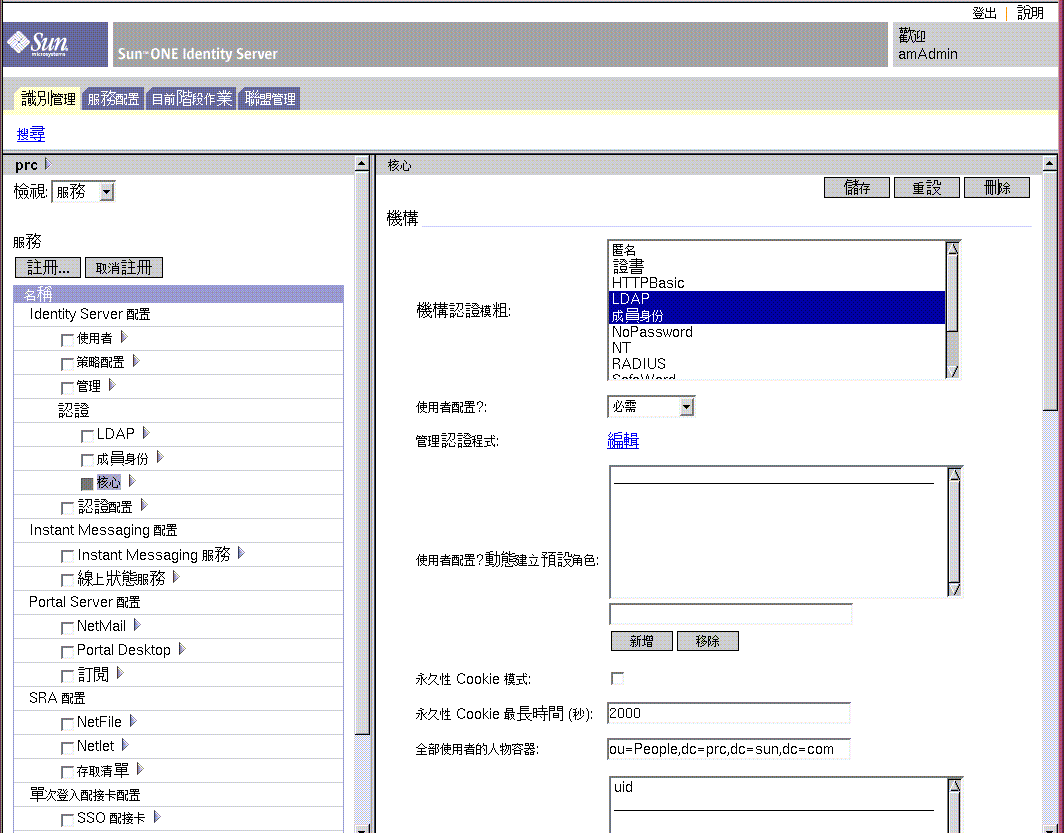Open properties arrow next to LDAP service
Screen dimensions: 1064x833
click(147, 433)
